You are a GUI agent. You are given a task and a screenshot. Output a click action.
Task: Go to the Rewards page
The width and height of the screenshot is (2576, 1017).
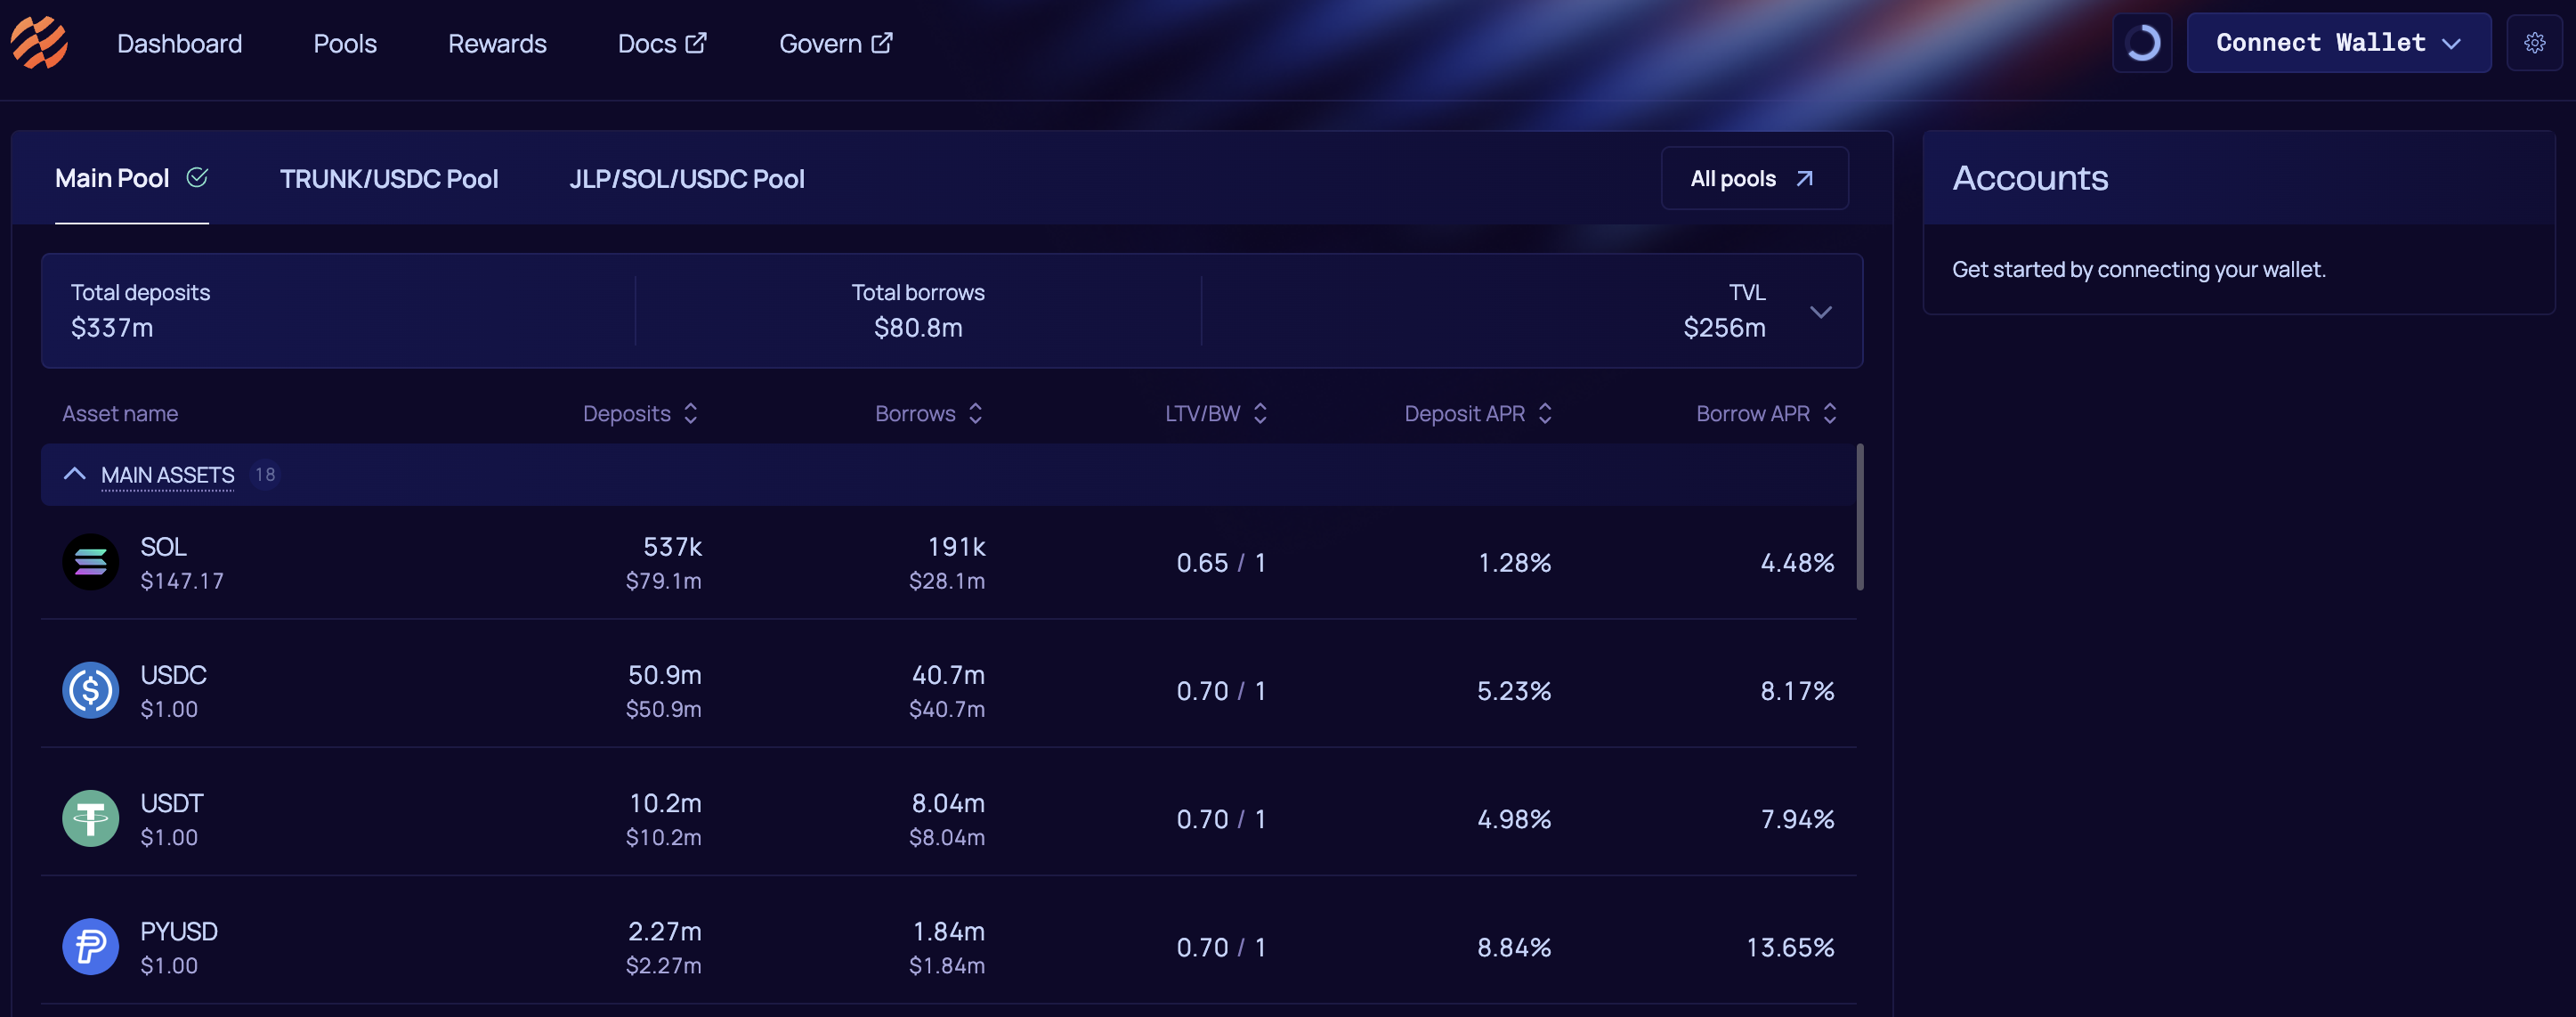497,43
